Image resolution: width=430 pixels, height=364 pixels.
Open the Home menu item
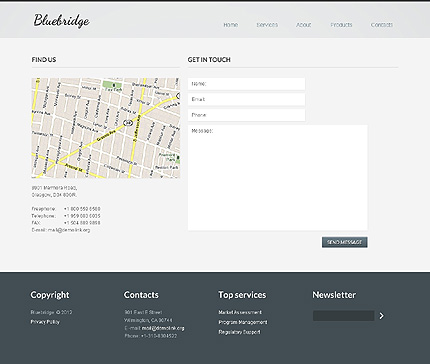pos(231,25)
